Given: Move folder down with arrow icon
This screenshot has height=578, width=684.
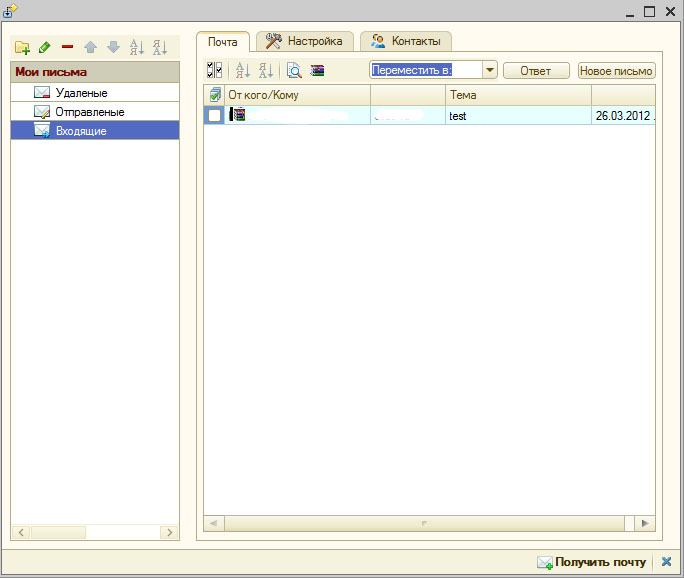Looking at the screenshot, I should pos(113,47).
